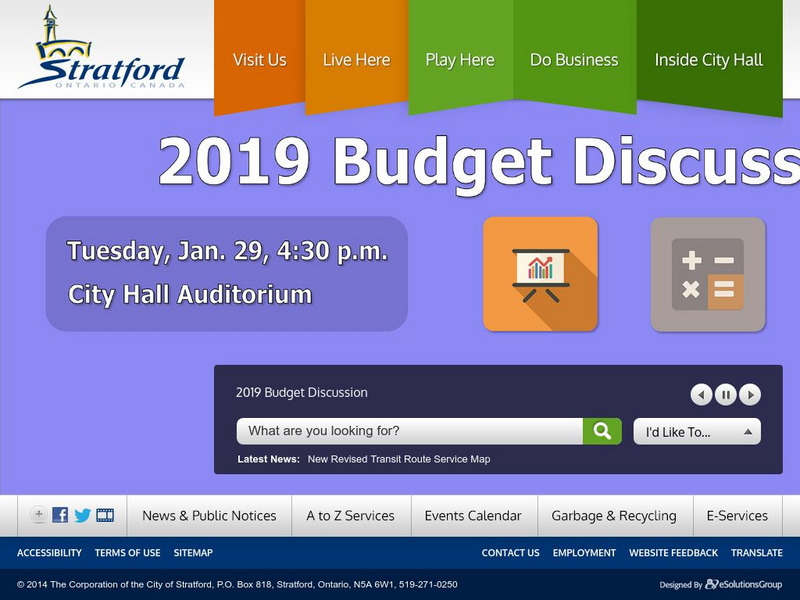Open Garbage & Recycling page
Screen dimensions: 800x600
pos(614,516)
